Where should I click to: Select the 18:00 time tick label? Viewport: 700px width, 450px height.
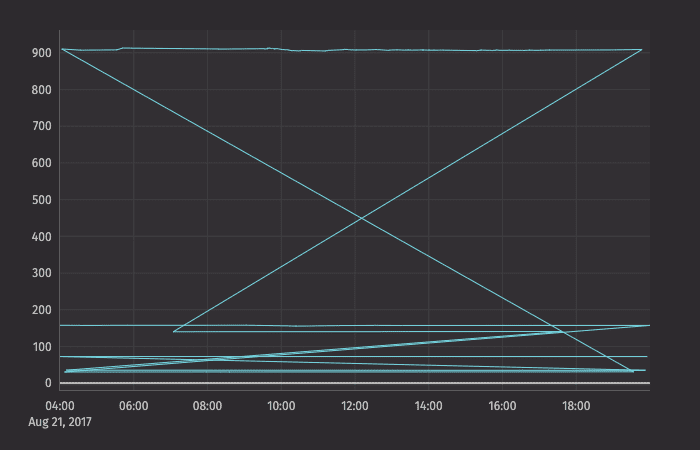pyautogui.click(x=576, y=406)
